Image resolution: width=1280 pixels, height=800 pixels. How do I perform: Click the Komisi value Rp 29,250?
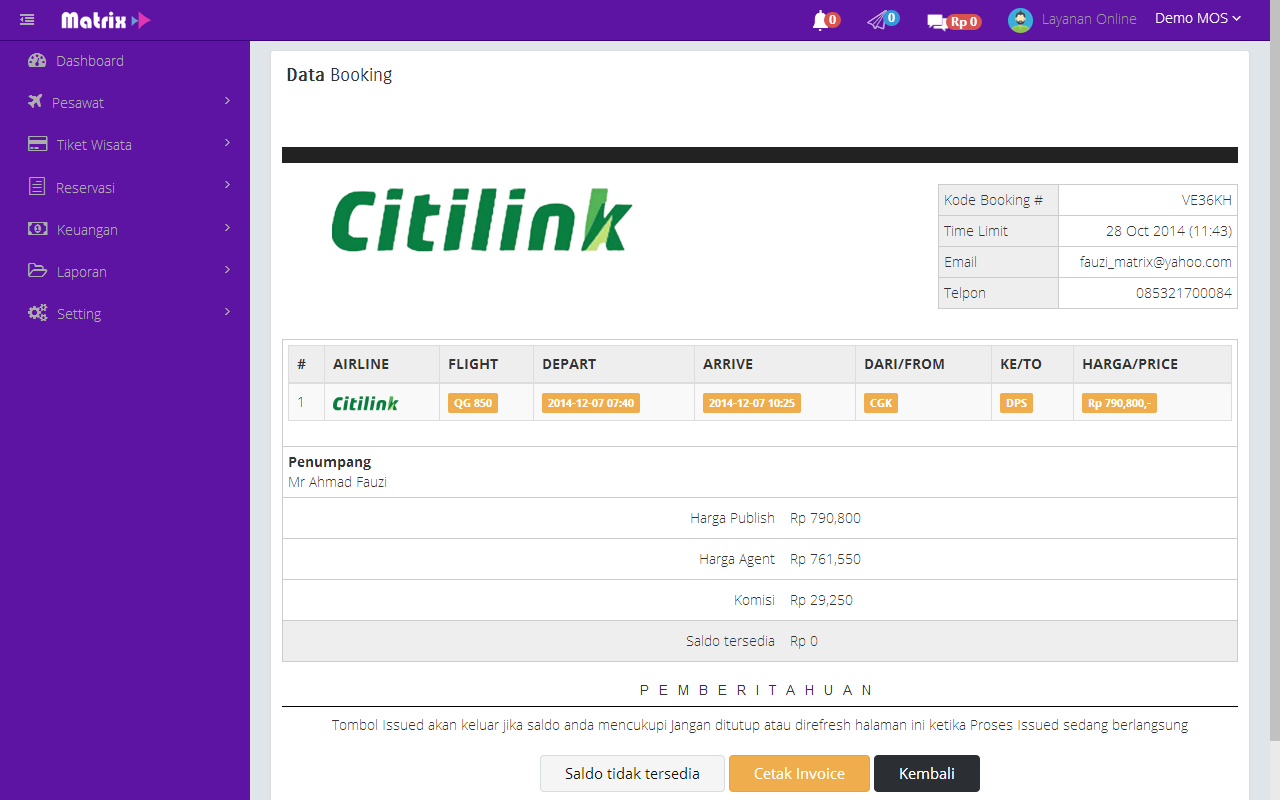tap(821, 600)
